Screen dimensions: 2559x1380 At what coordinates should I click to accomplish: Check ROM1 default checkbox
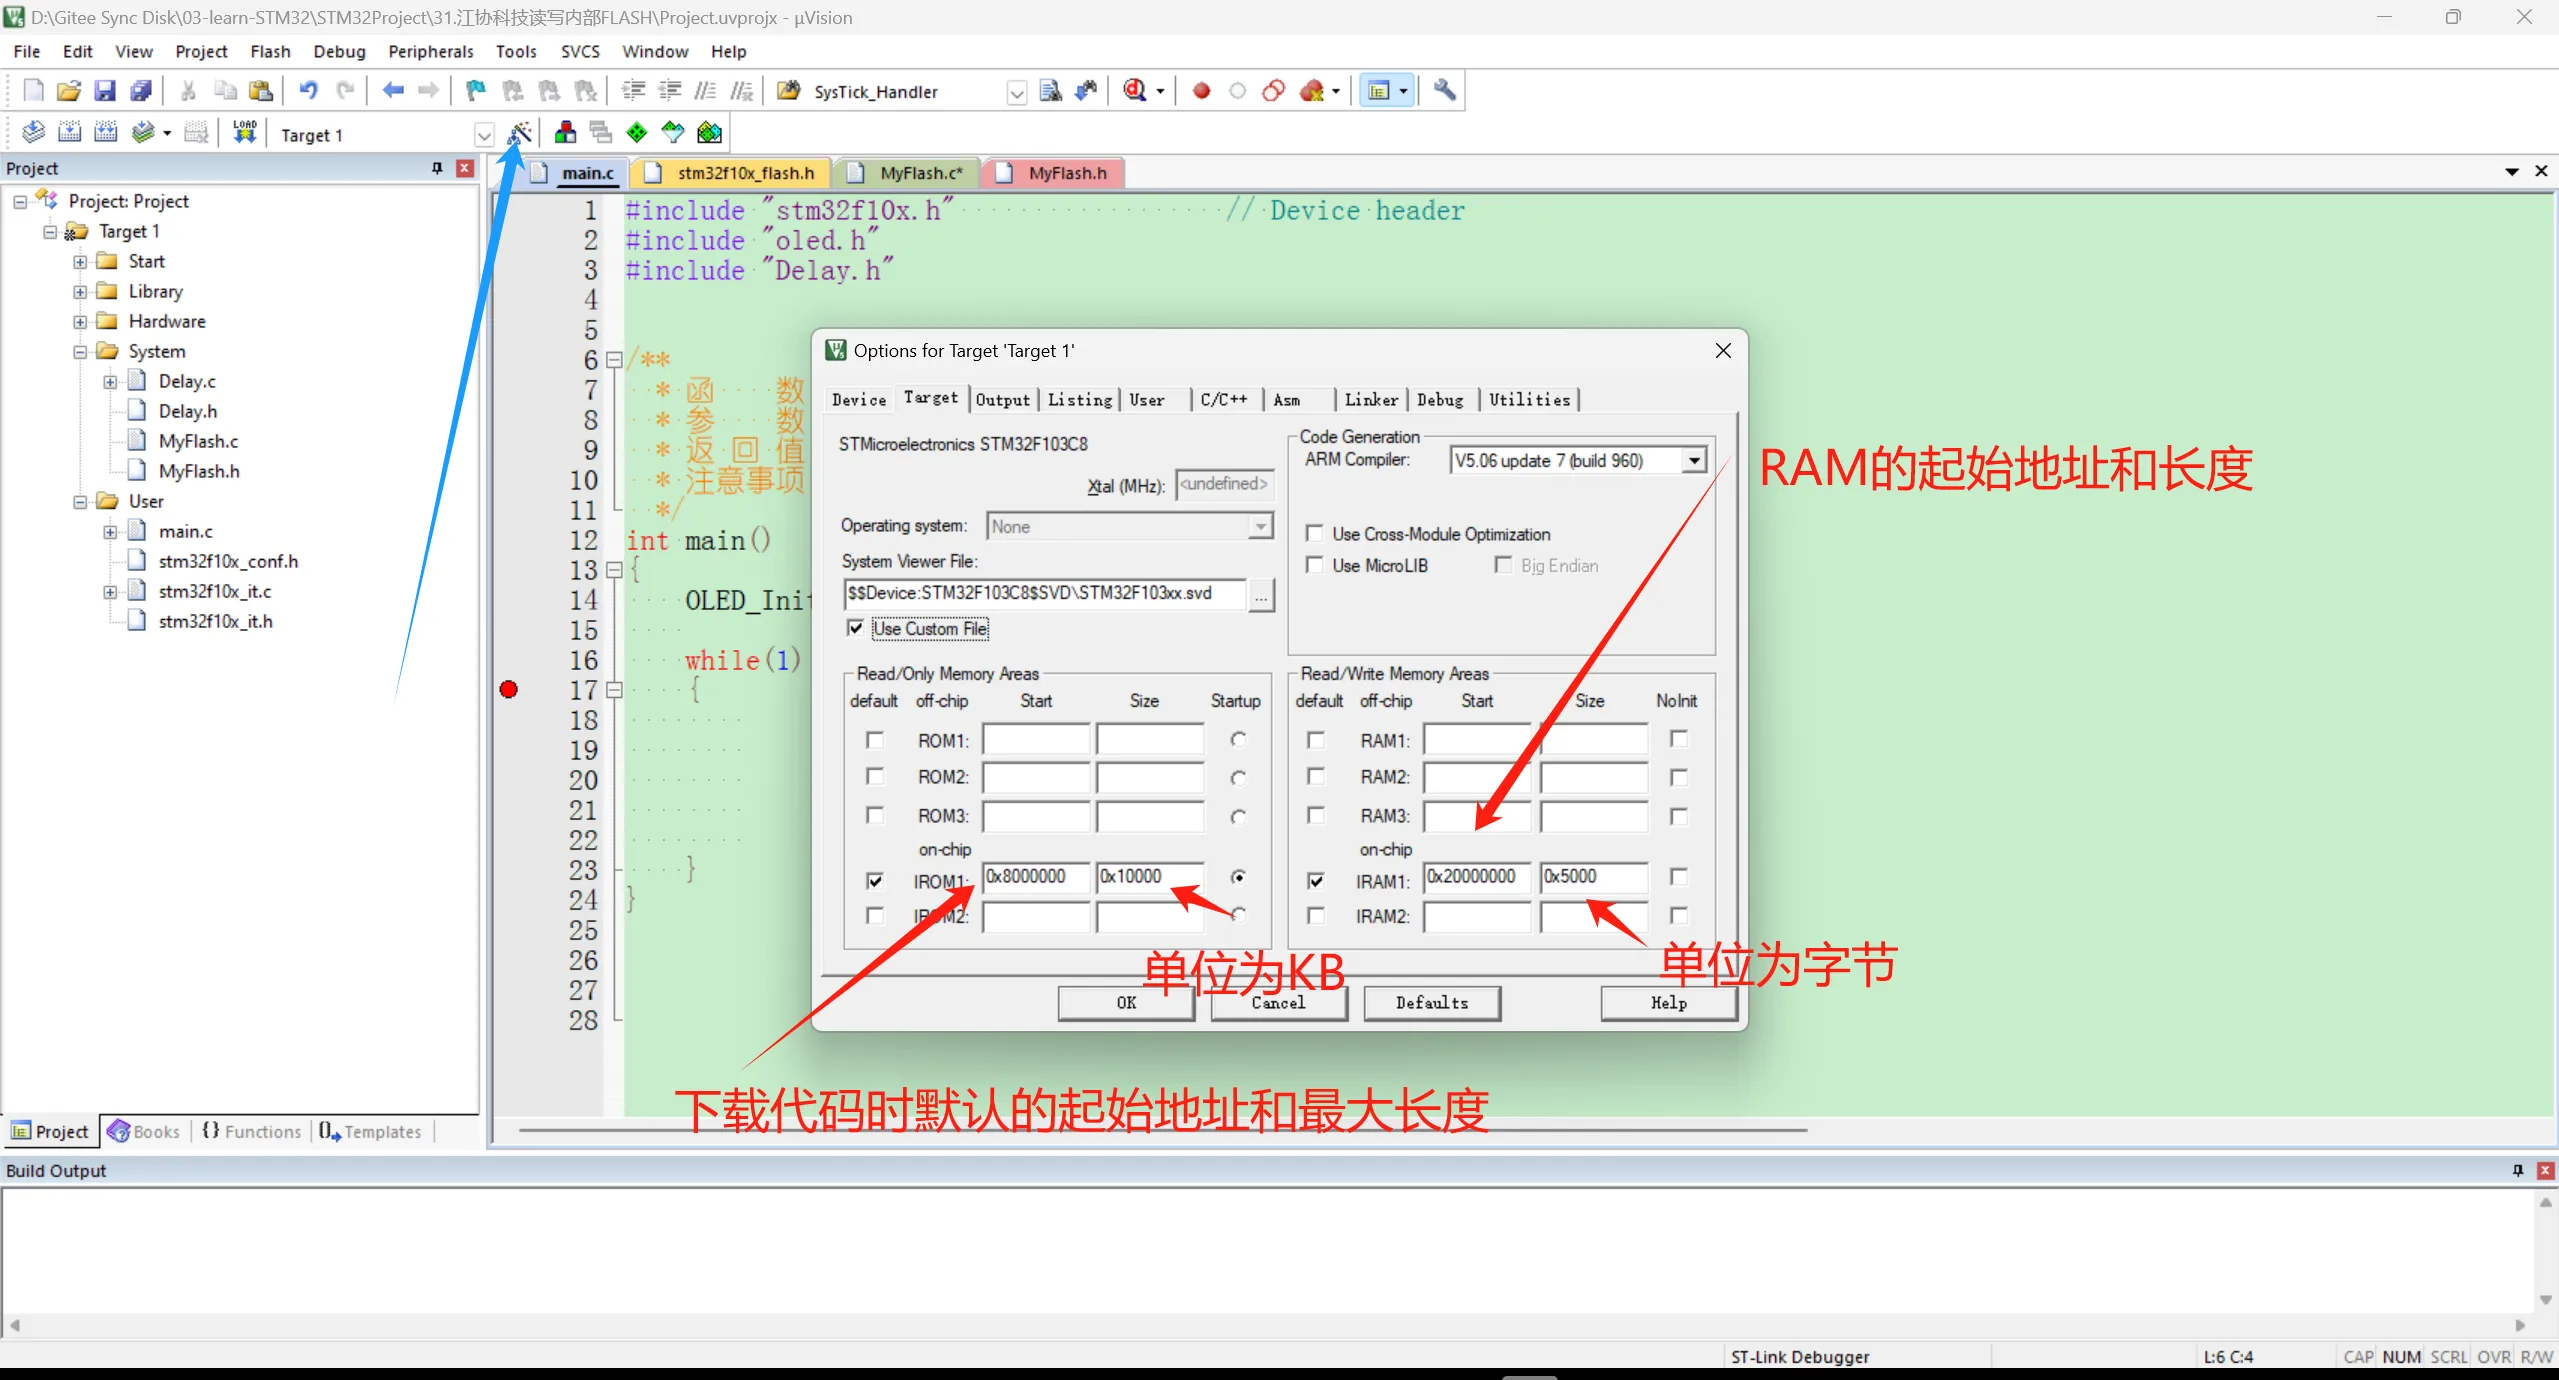click(875, 740)
